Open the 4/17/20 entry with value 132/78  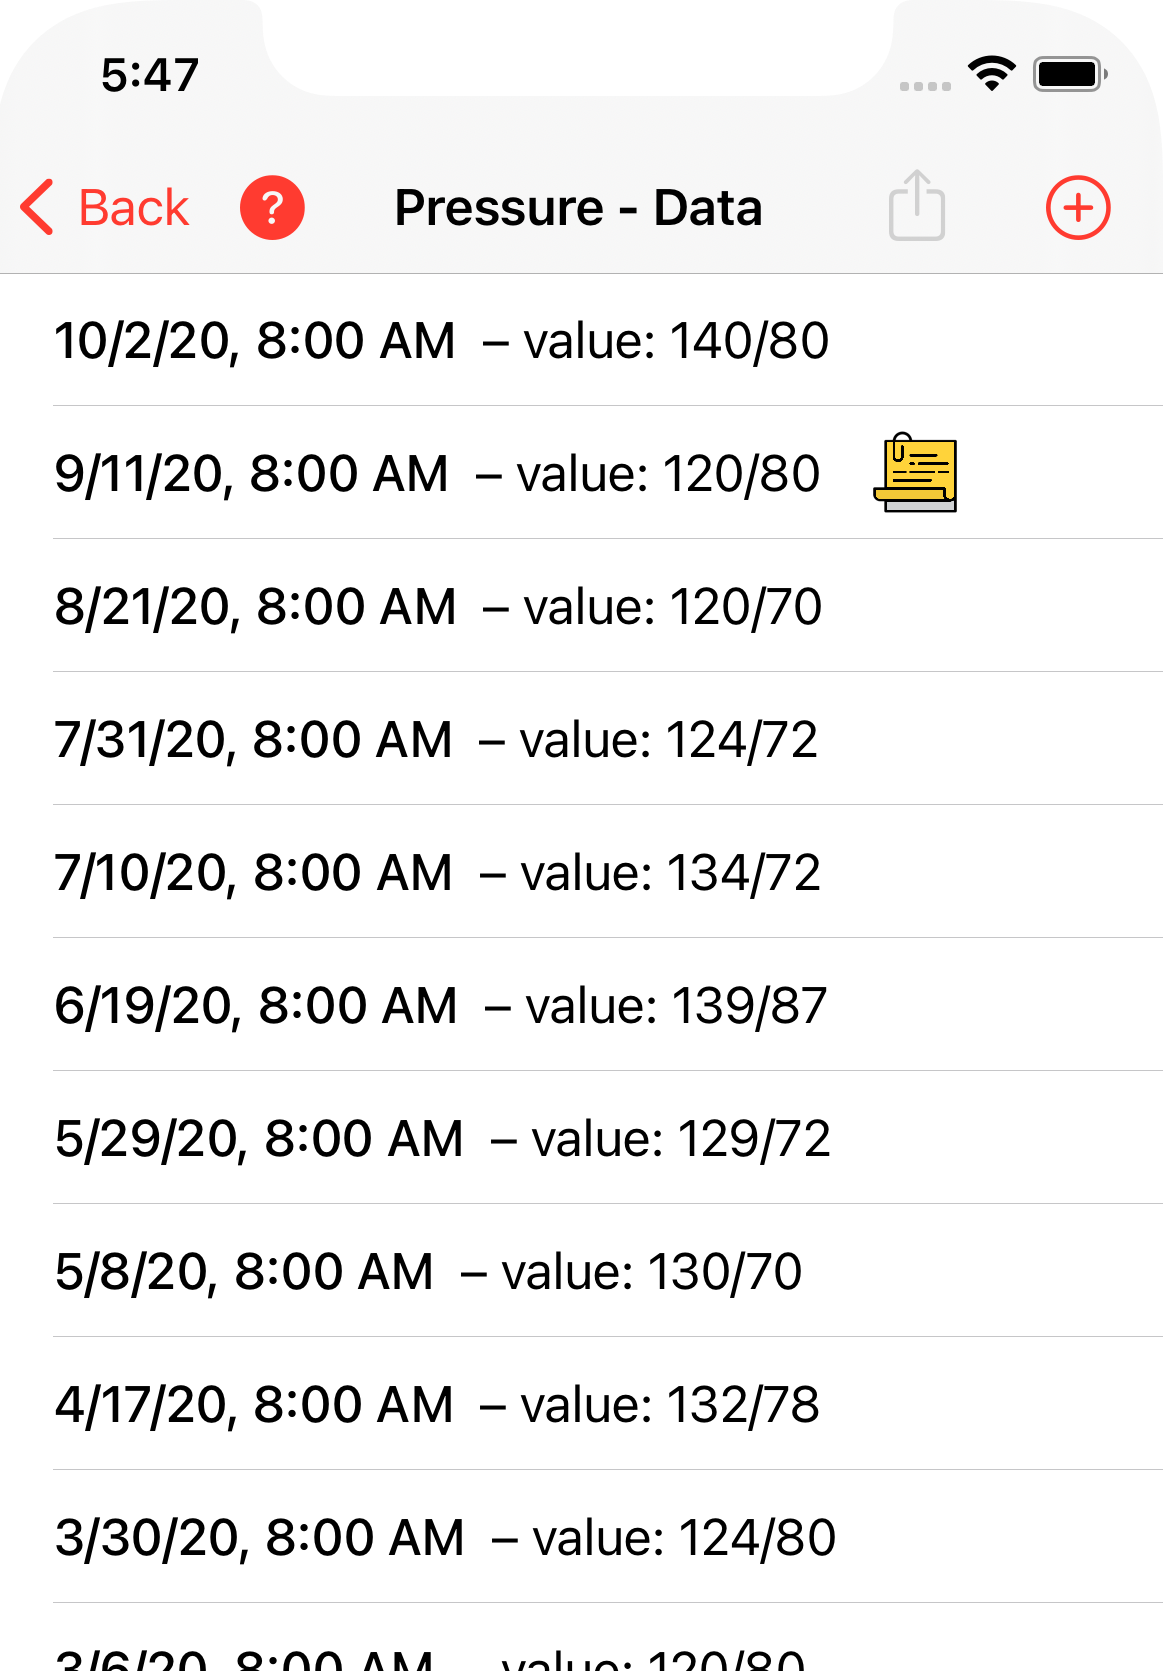coord(437,1405)
